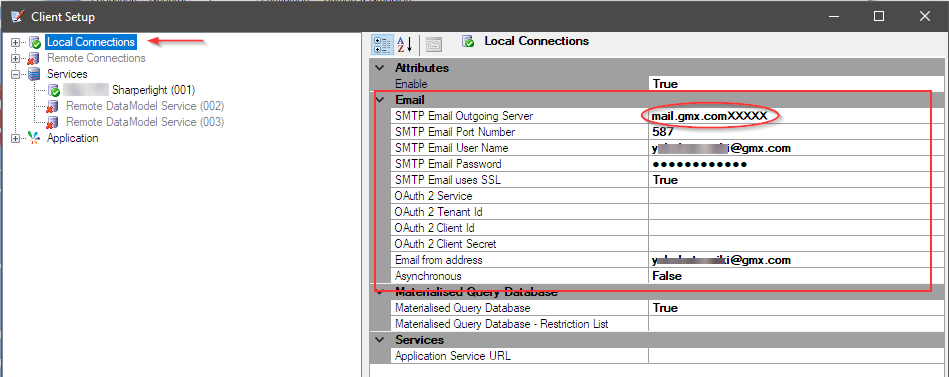The image size is (949, 377).
Task: Click the Remote DataModel Service (002) icon
Action: [54, 106]
